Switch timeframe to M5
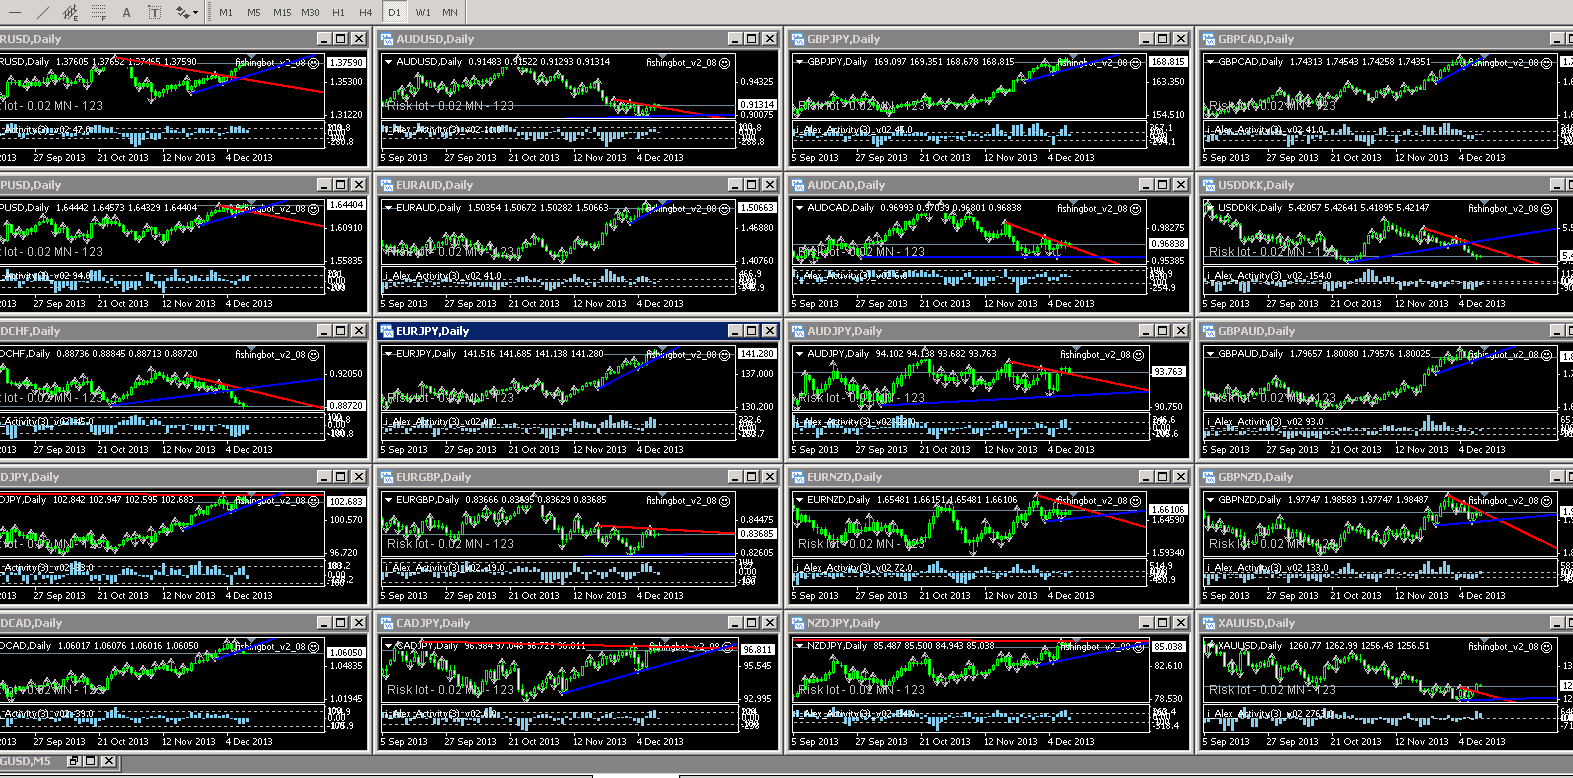Screen dimensions: 1573x778 [254, 12]
